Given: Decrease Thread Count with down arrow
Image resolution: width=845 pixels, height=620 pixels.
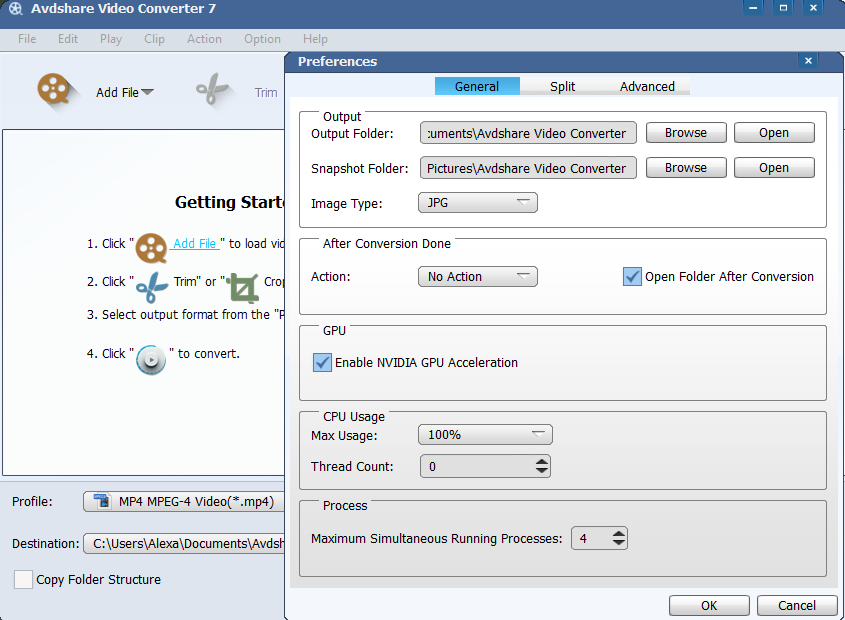Looking at the screenshot, I should tap(542, 471).
